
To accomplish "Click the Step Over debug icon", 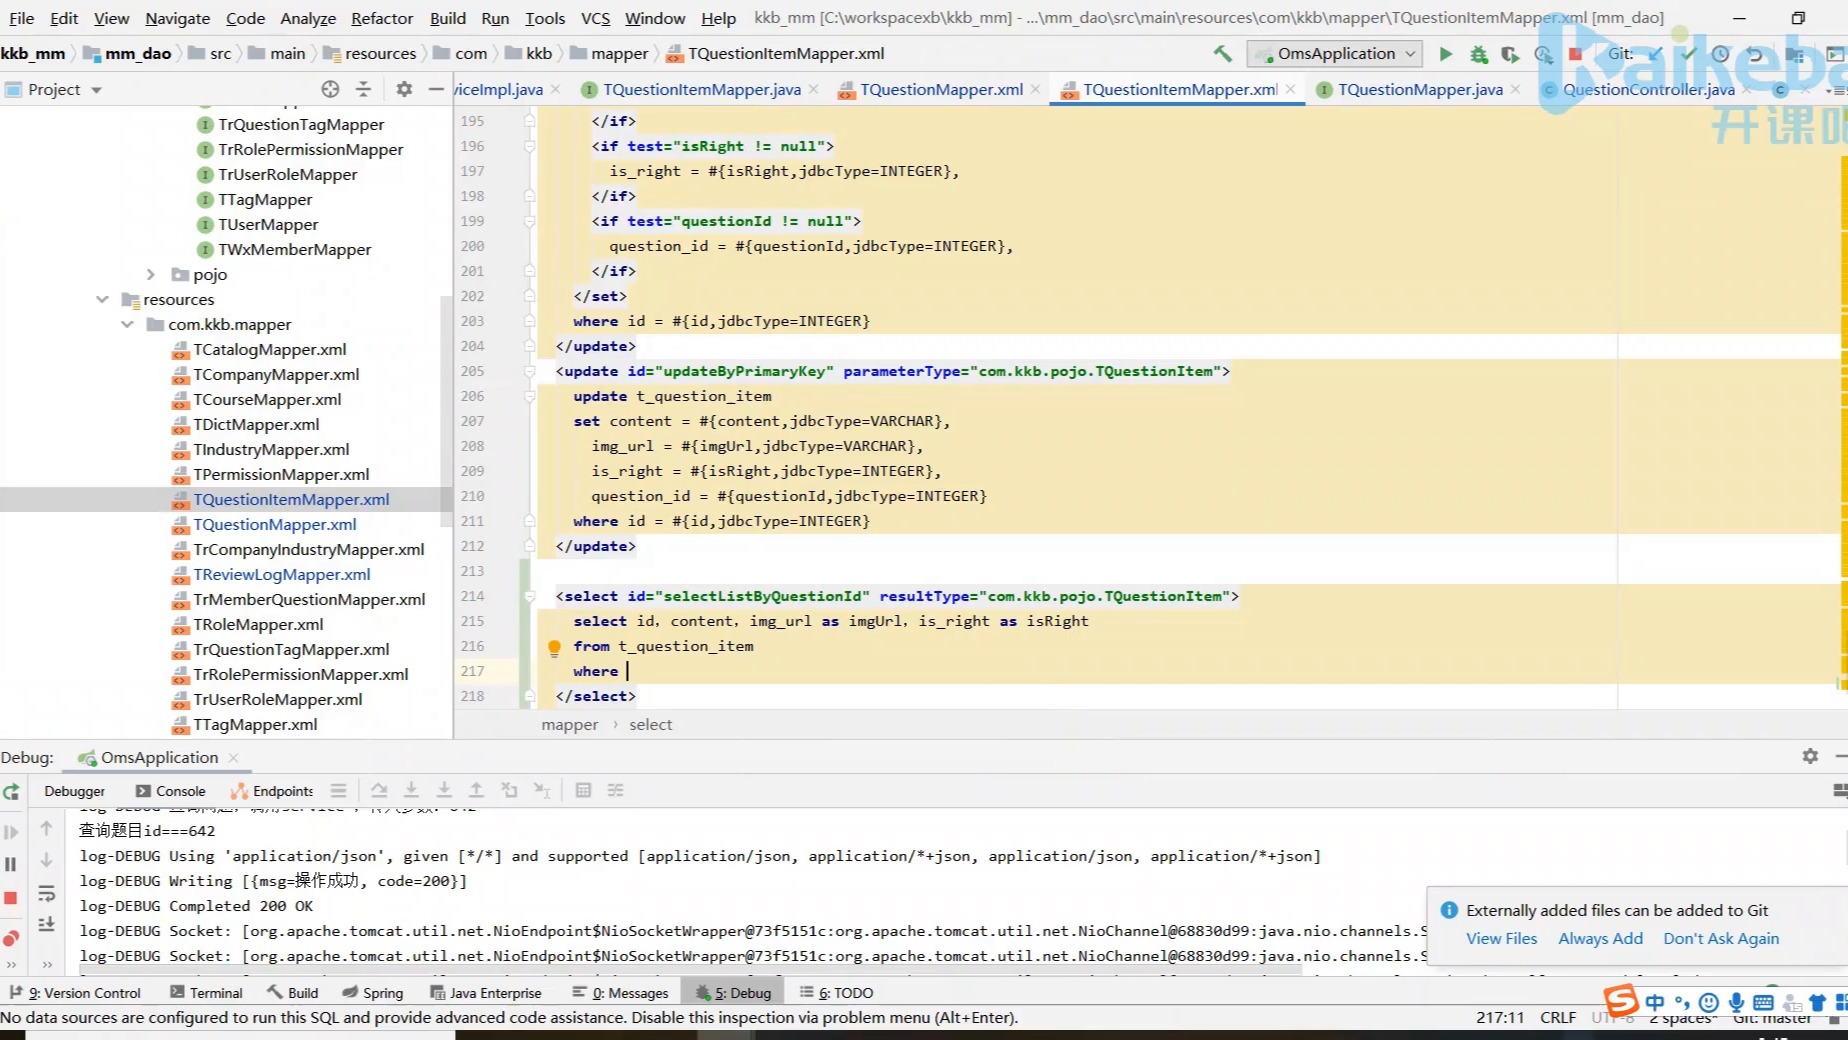I will [379, 790].
